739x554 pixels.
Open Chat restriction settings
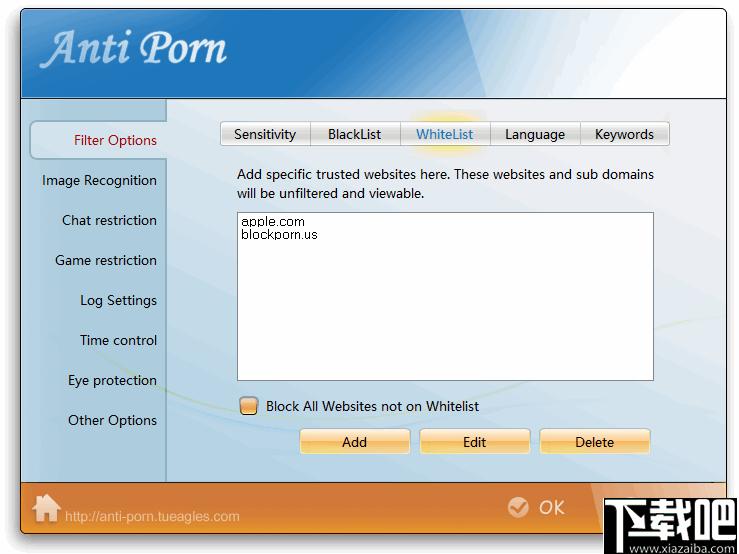click(x=109, y=220)
